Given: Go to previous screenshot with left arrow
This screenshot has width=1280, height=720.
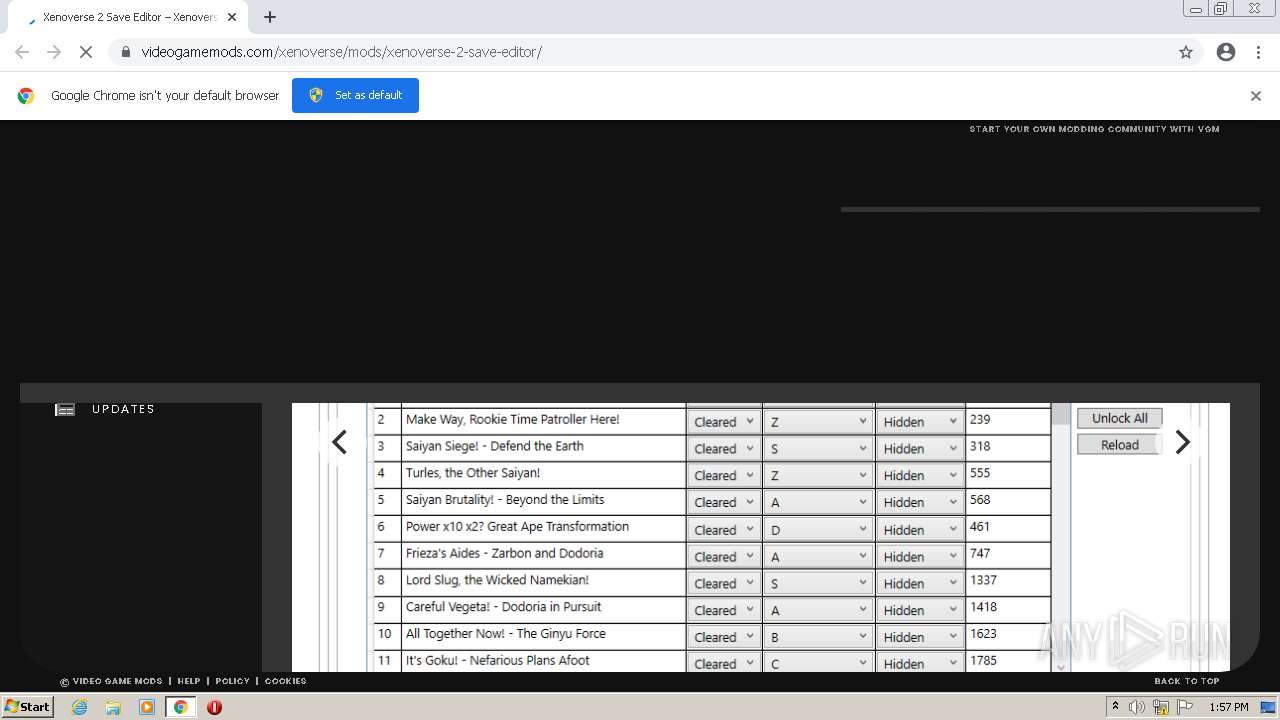Looking at the screenshot, I should click(340, 442).
